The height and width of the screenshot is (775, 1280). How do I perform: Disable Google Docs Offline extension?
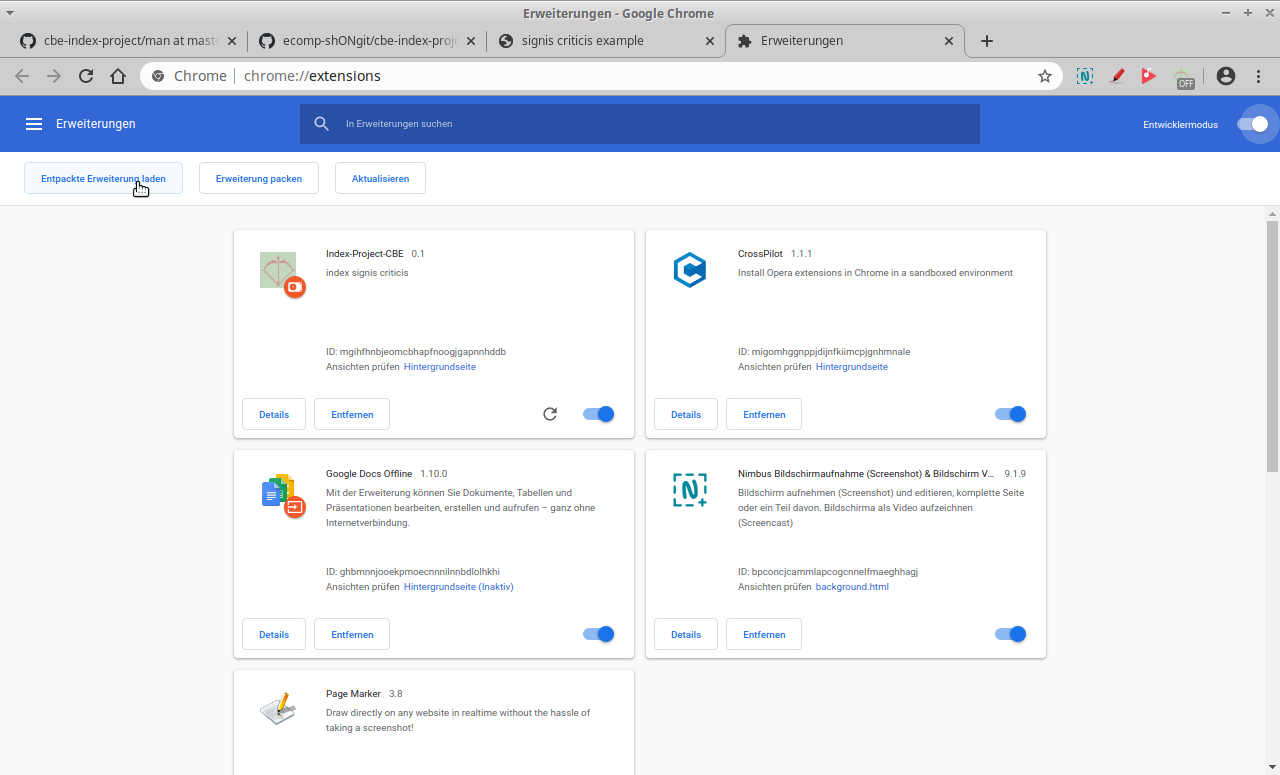(x=599, y=634)
